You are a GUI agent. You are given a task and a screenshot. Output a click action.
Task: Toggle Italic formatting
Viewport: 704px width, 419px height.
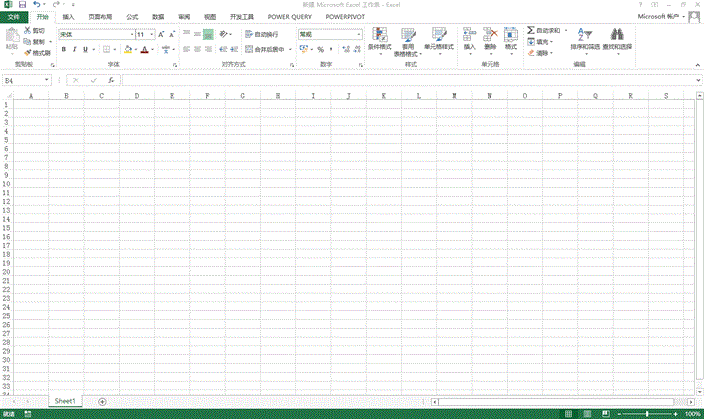75,49
